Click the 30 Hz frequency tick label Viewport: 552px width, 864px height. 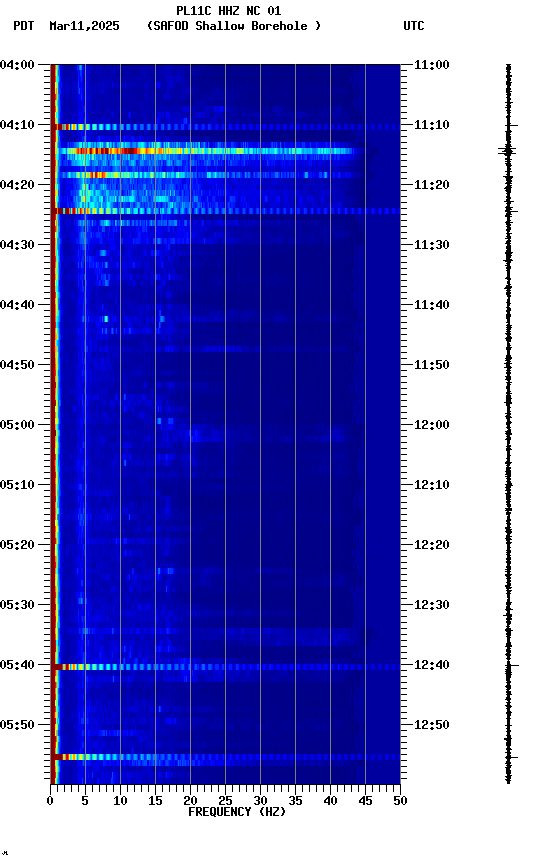[x=260, y=801]
